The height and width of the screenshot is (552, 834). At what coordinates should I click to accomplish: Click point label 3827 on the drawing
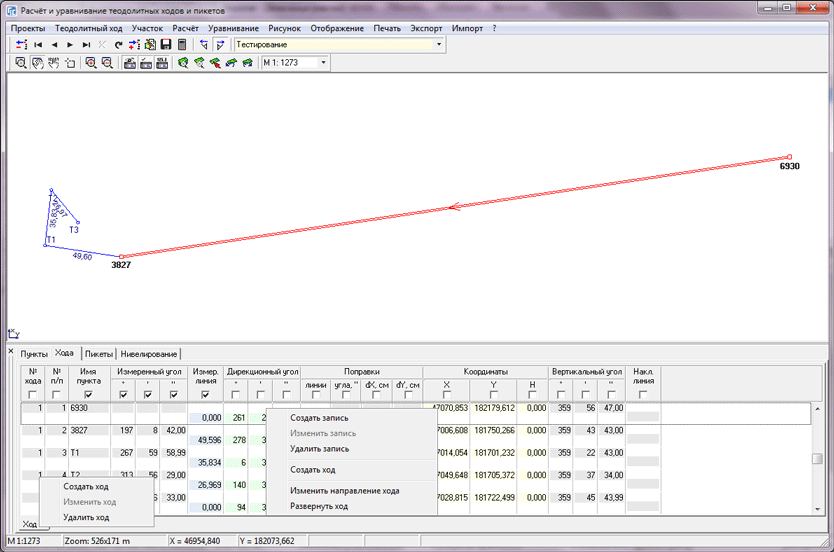121,265
